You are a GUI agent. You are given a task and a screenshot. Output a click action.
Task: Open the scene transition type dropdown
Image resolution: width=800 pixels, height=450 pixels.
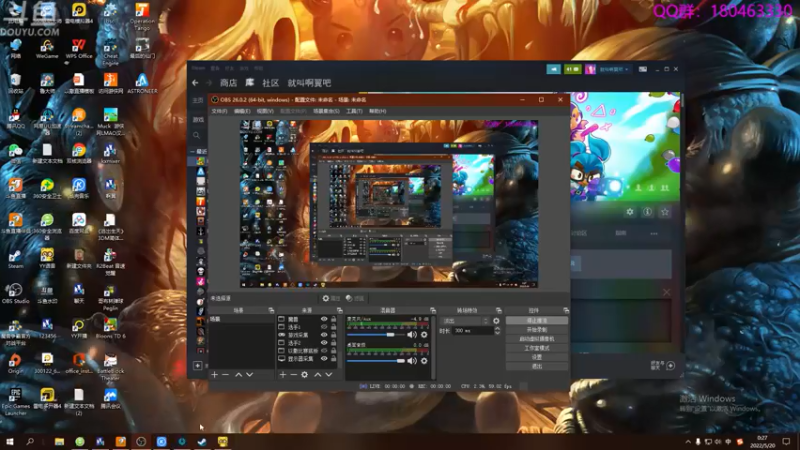tap(465, 321)
